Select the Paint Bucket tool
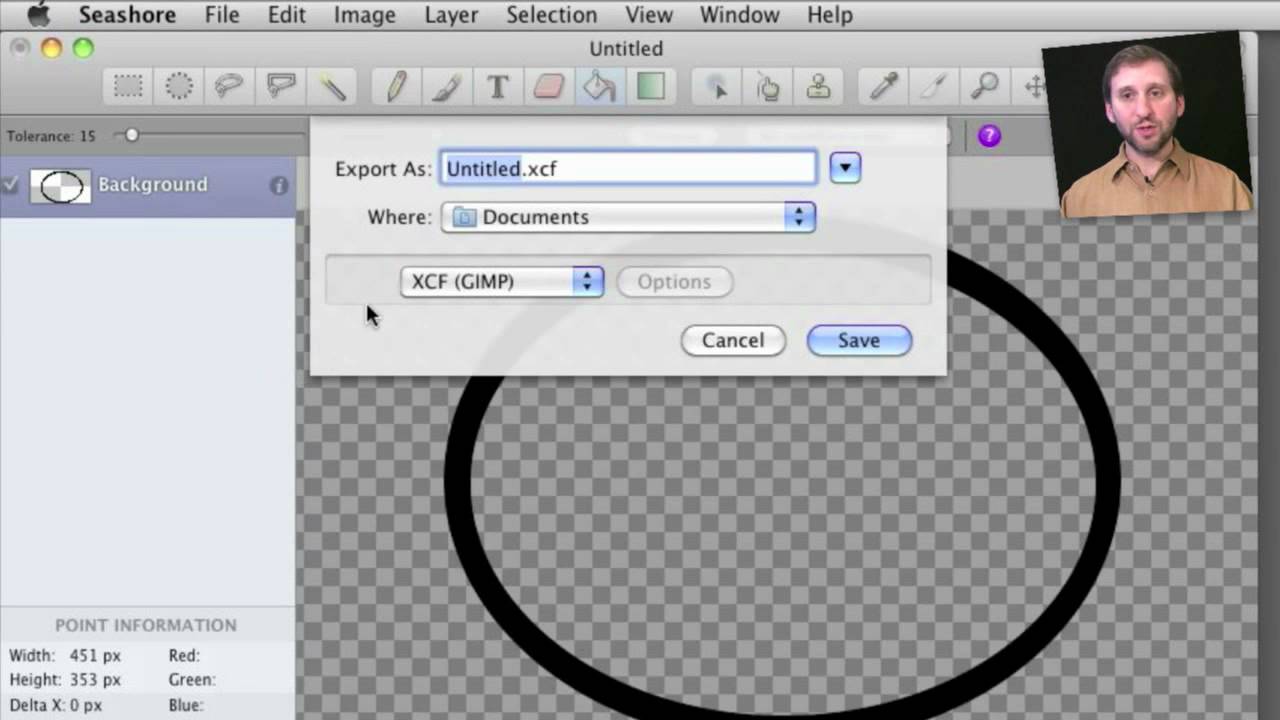 point(599,87)
